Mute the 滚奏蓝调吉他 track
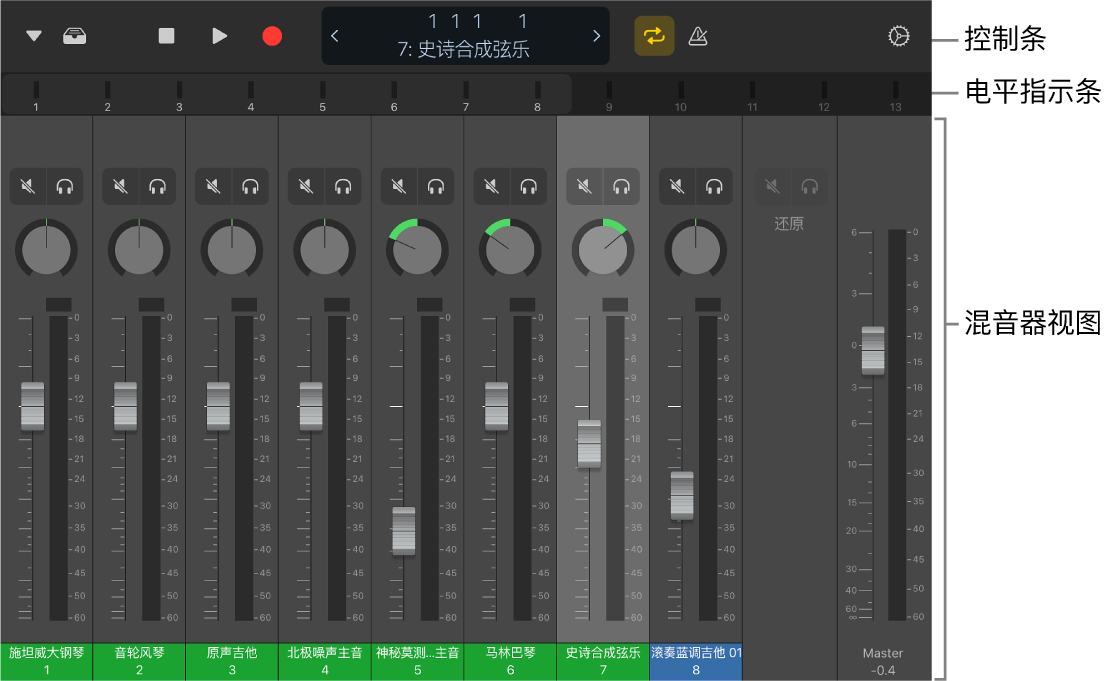 point(676,186)
